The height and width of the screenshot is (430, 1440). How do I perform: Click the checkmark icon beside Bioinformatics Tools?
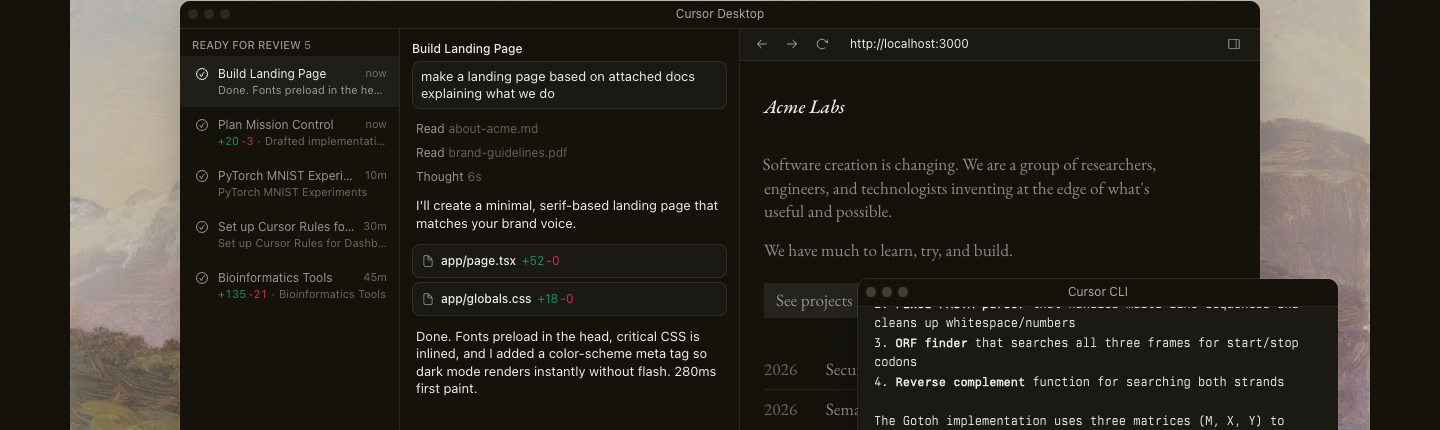point(202,278)
